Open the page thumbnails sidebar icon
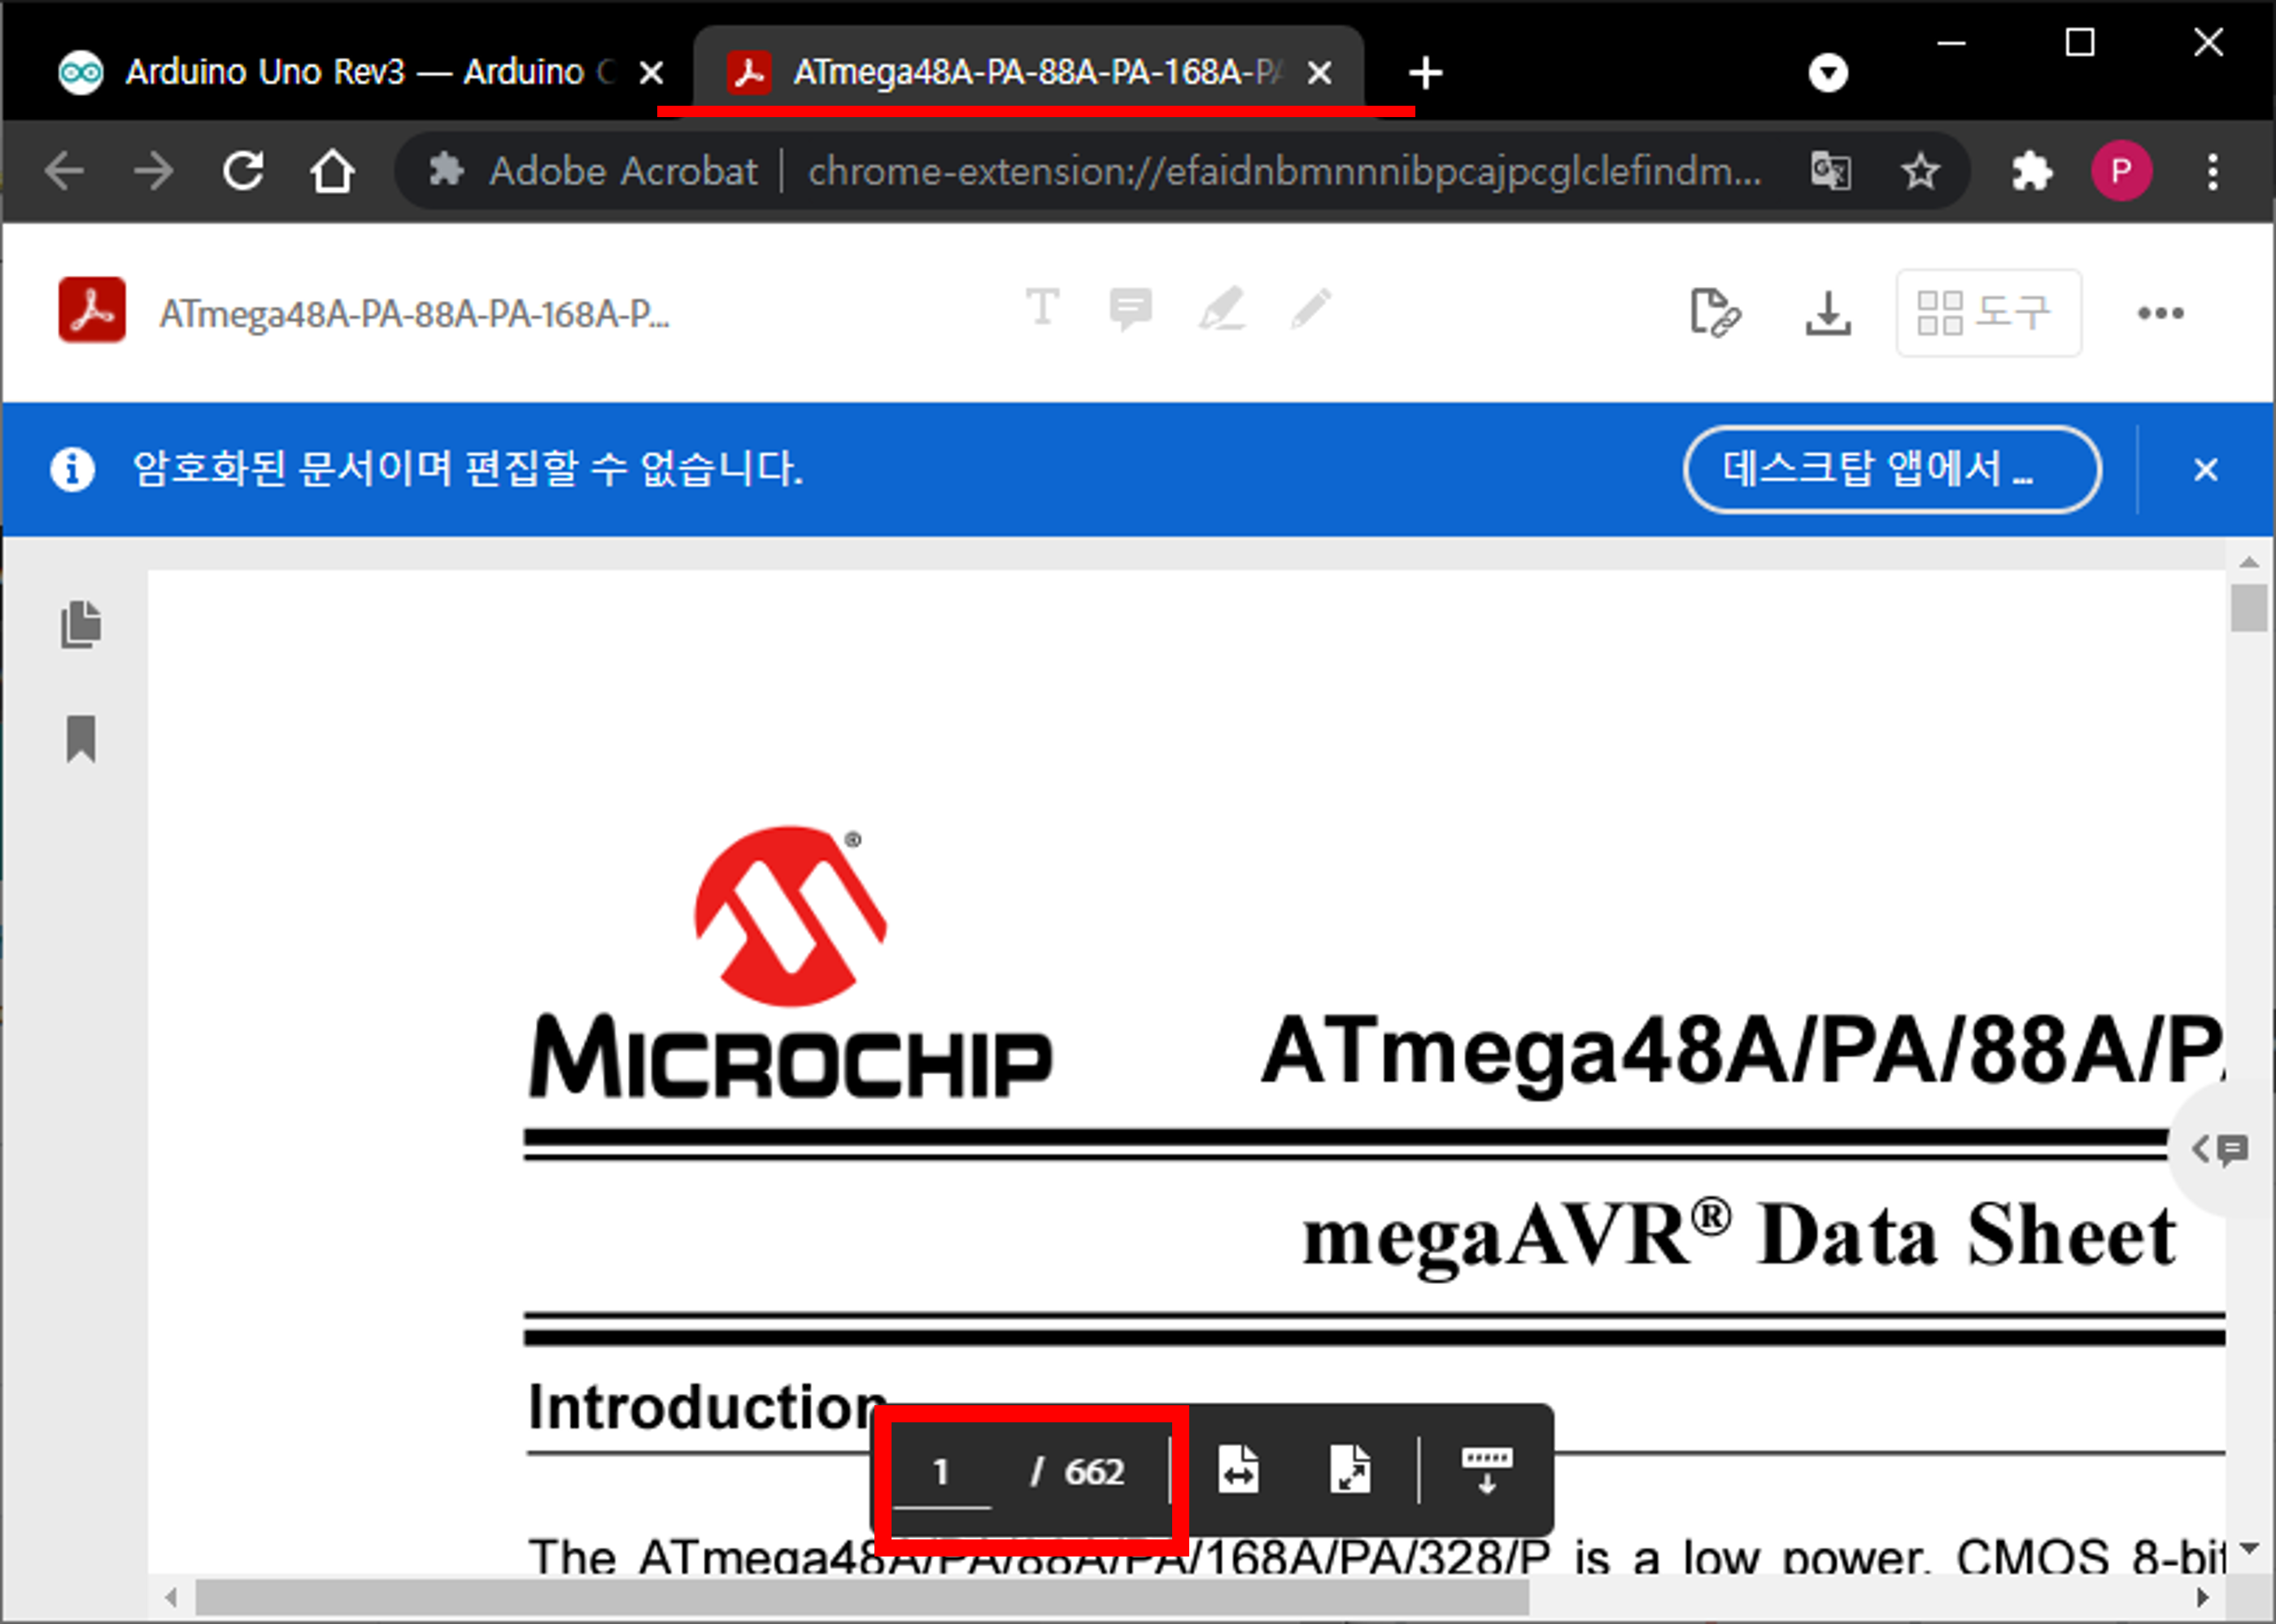The image size is (2276, 1624). click(81, 625)
